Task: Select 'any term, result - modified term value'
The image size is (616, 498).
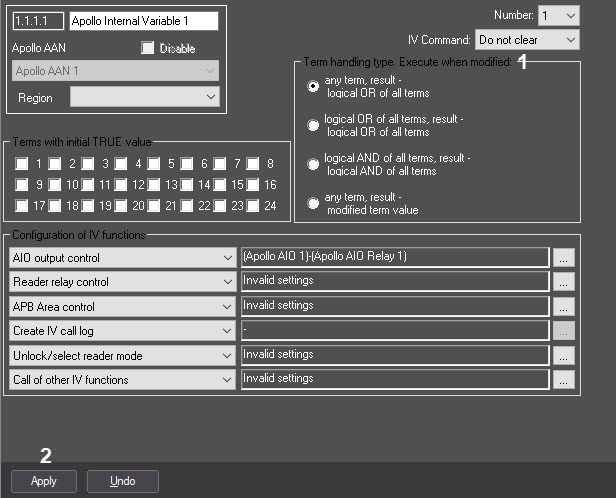Action: pyautogui.click(x=314, y=203)
